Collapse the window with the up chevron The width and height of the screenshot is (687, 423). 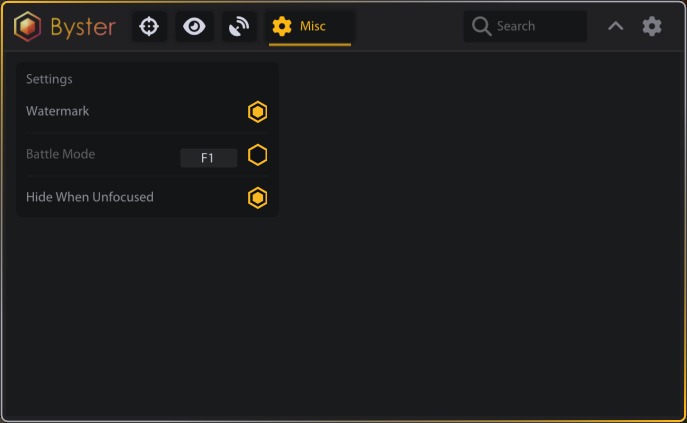616,26
